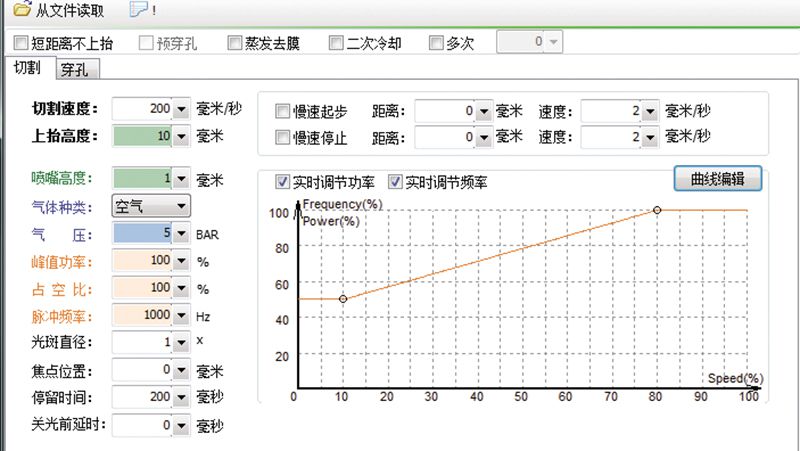
Task: Expand the 脉冲频率 dropdown arrow
Action: [181, 315]
